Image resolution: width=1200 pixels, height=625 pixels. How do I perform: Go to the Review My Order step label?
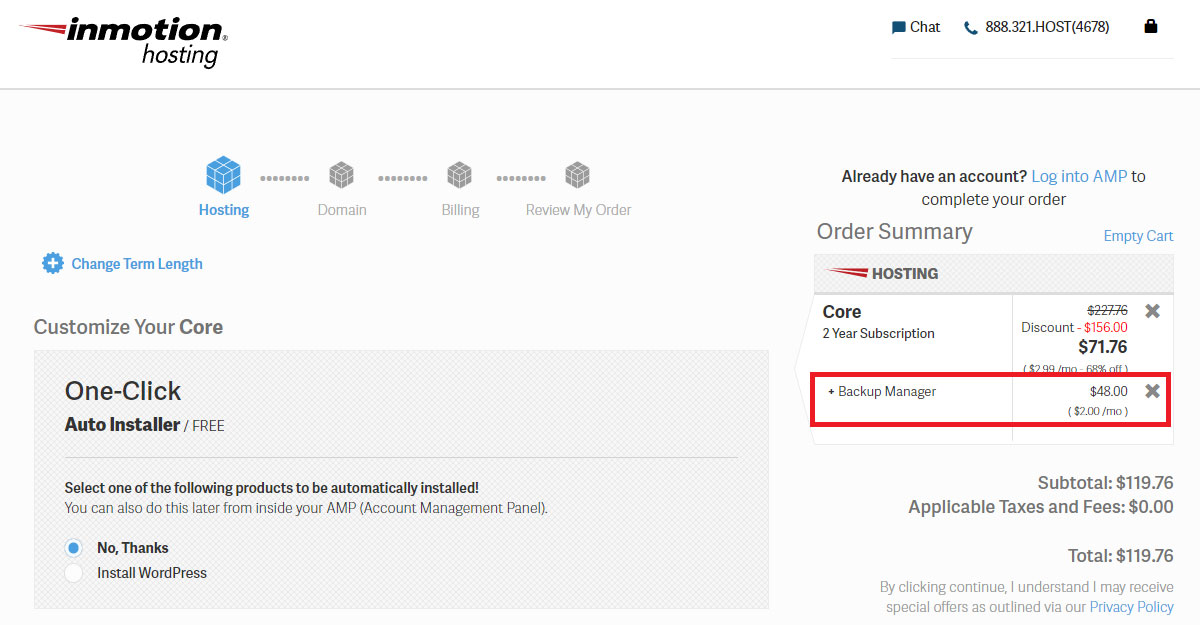coord(578,210)
